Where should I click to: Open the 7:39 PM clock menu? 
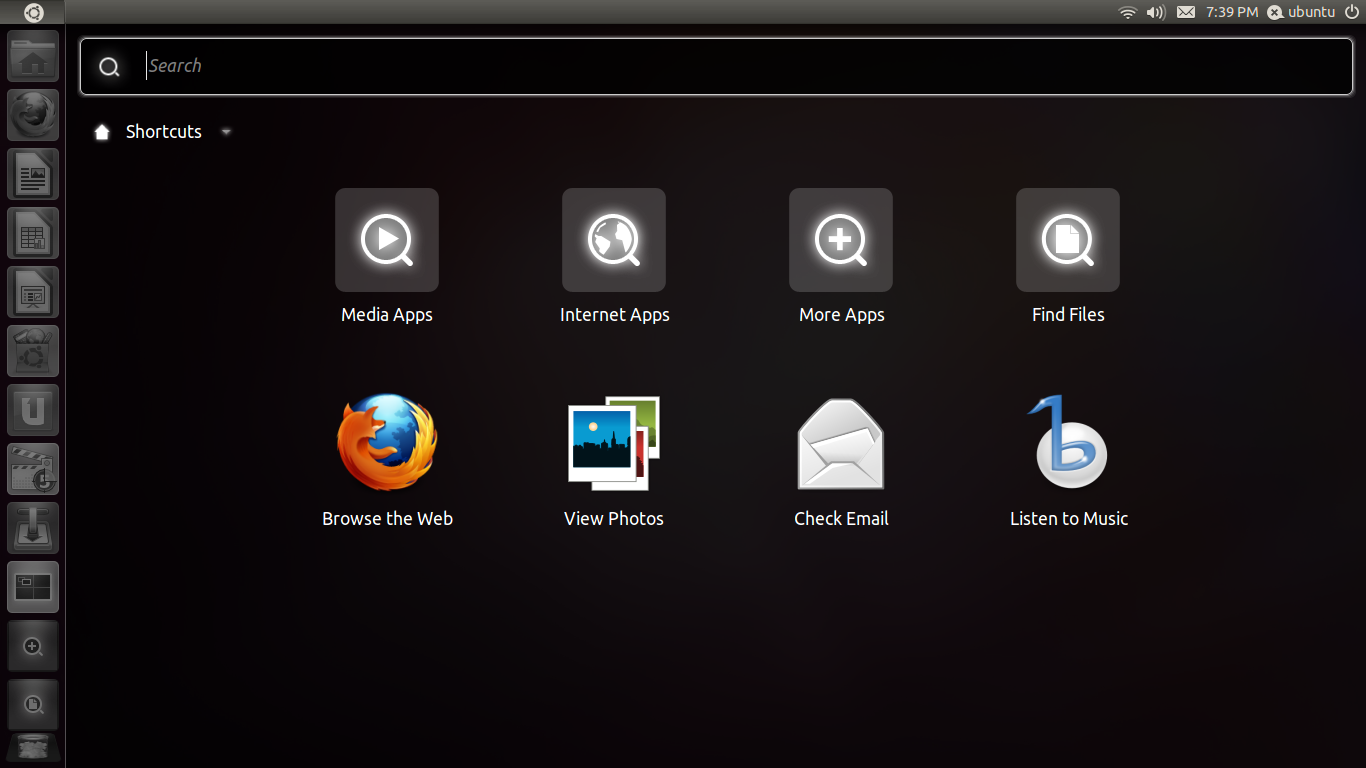click(x=1232, y=12)
